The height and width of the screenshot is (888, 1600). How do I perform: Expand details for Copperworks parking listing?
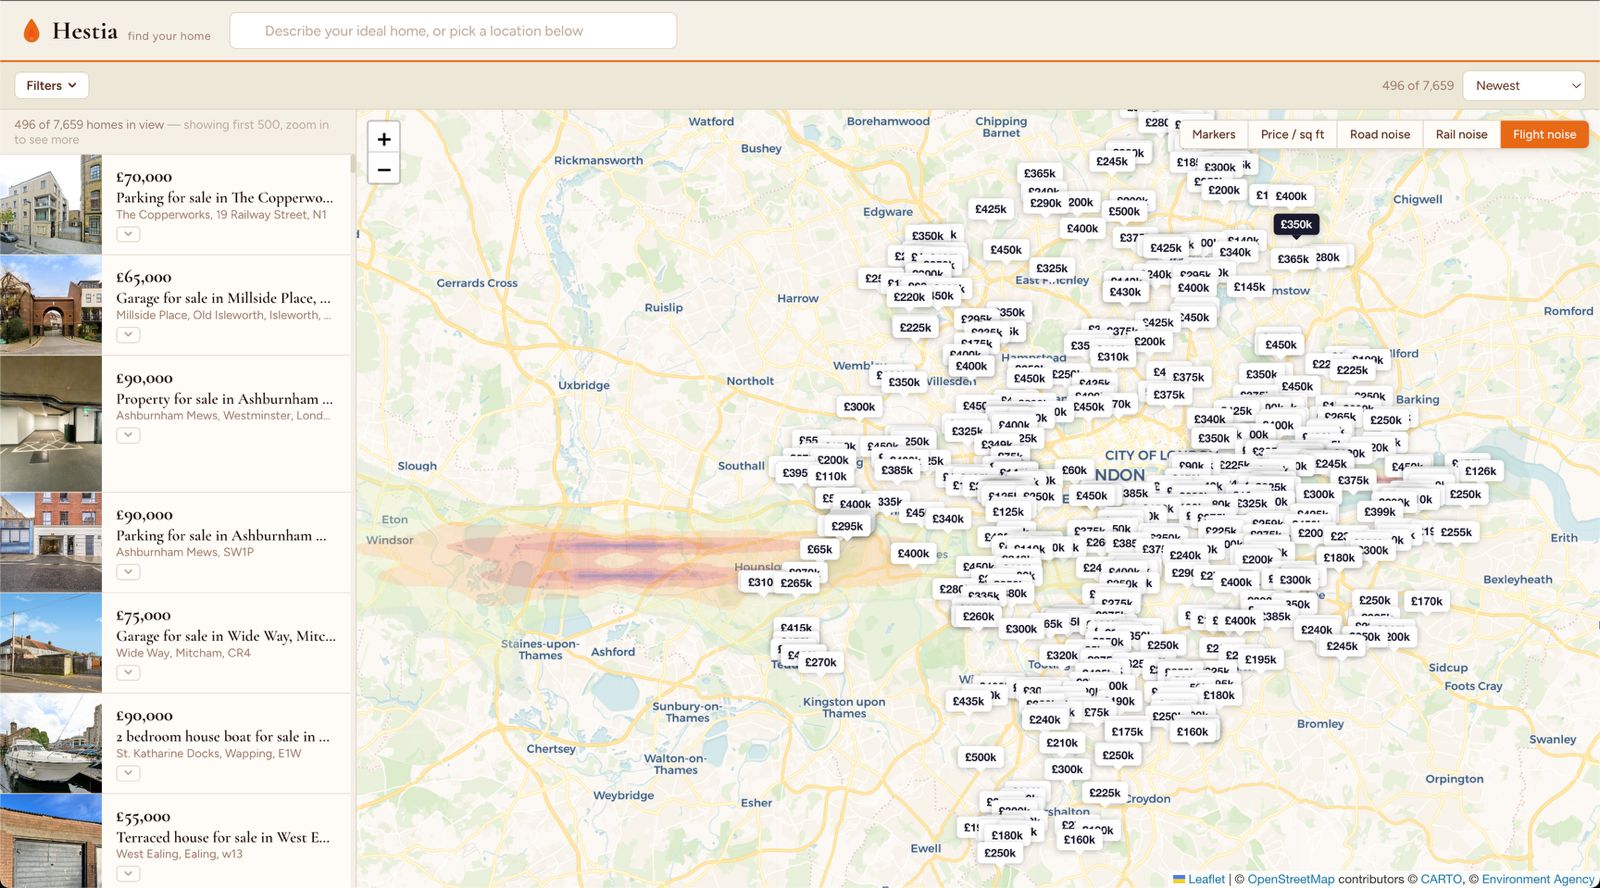pos(128,235)
